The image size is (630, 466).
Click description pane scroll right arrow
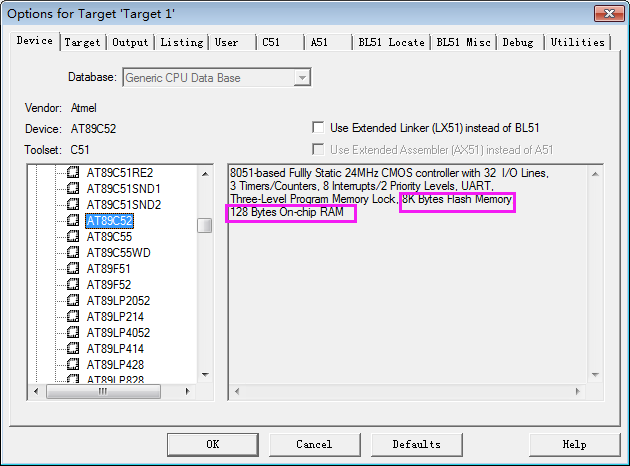[x=578, y=391]
